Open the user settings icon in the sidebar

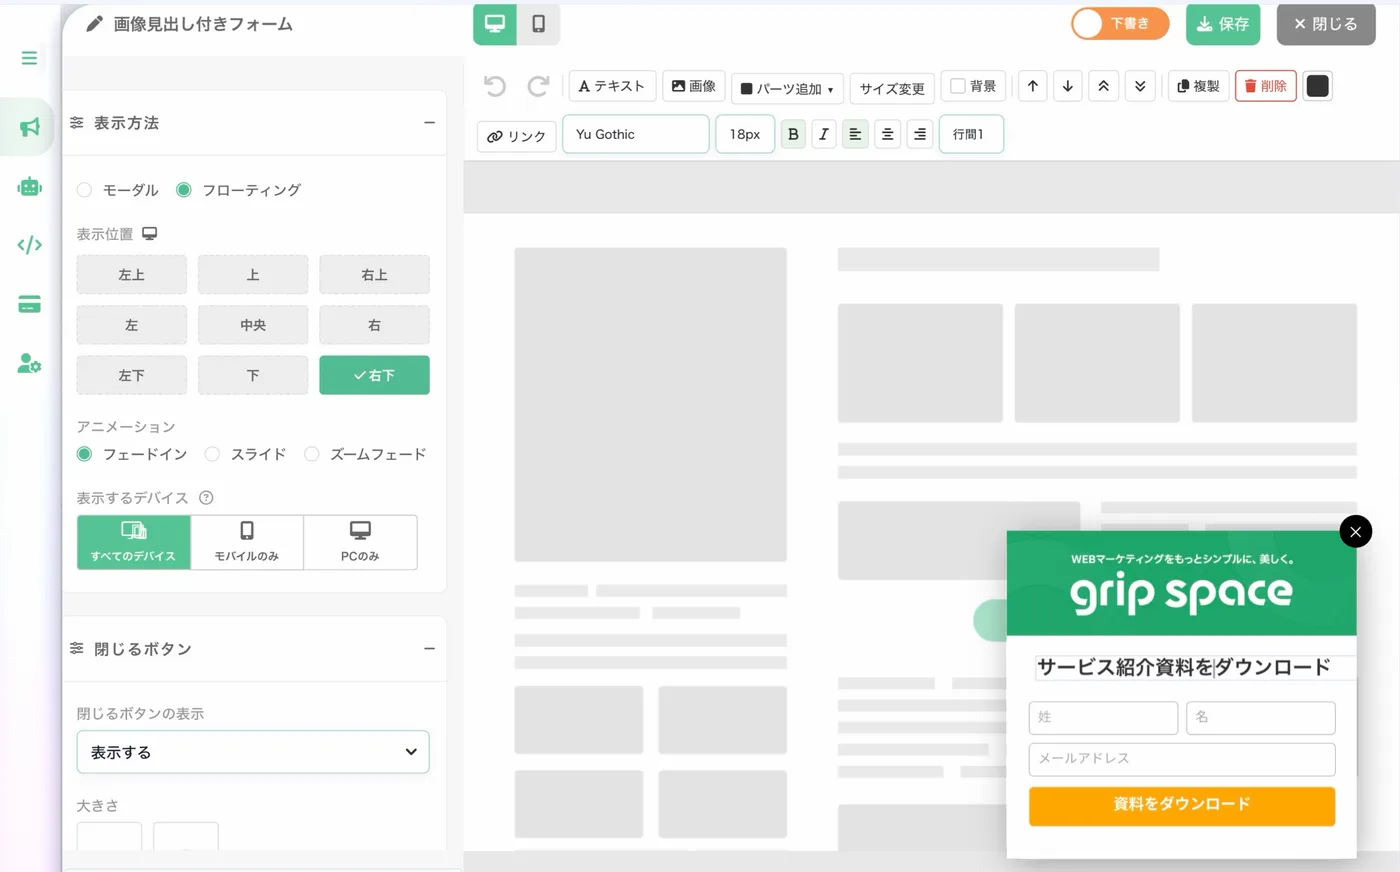click(29, 364)
